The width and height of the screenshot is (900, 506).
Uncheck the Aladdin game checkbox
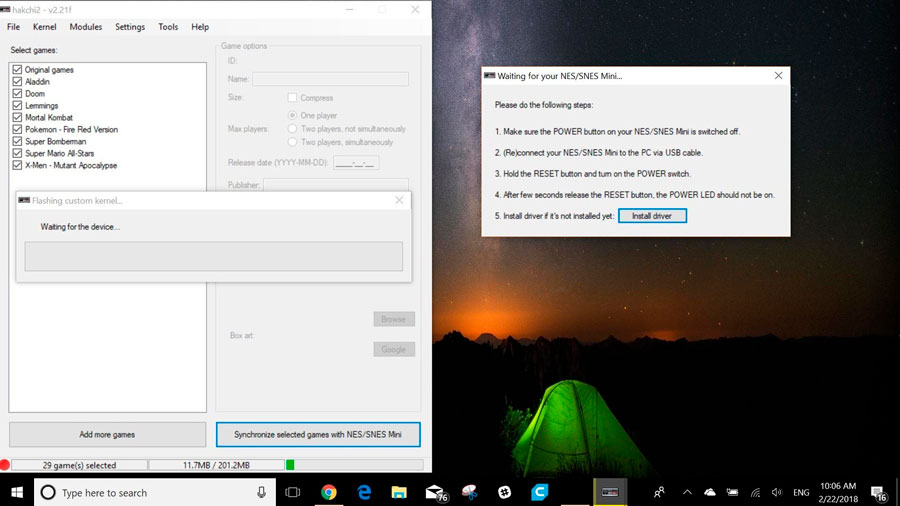[17, 81]
